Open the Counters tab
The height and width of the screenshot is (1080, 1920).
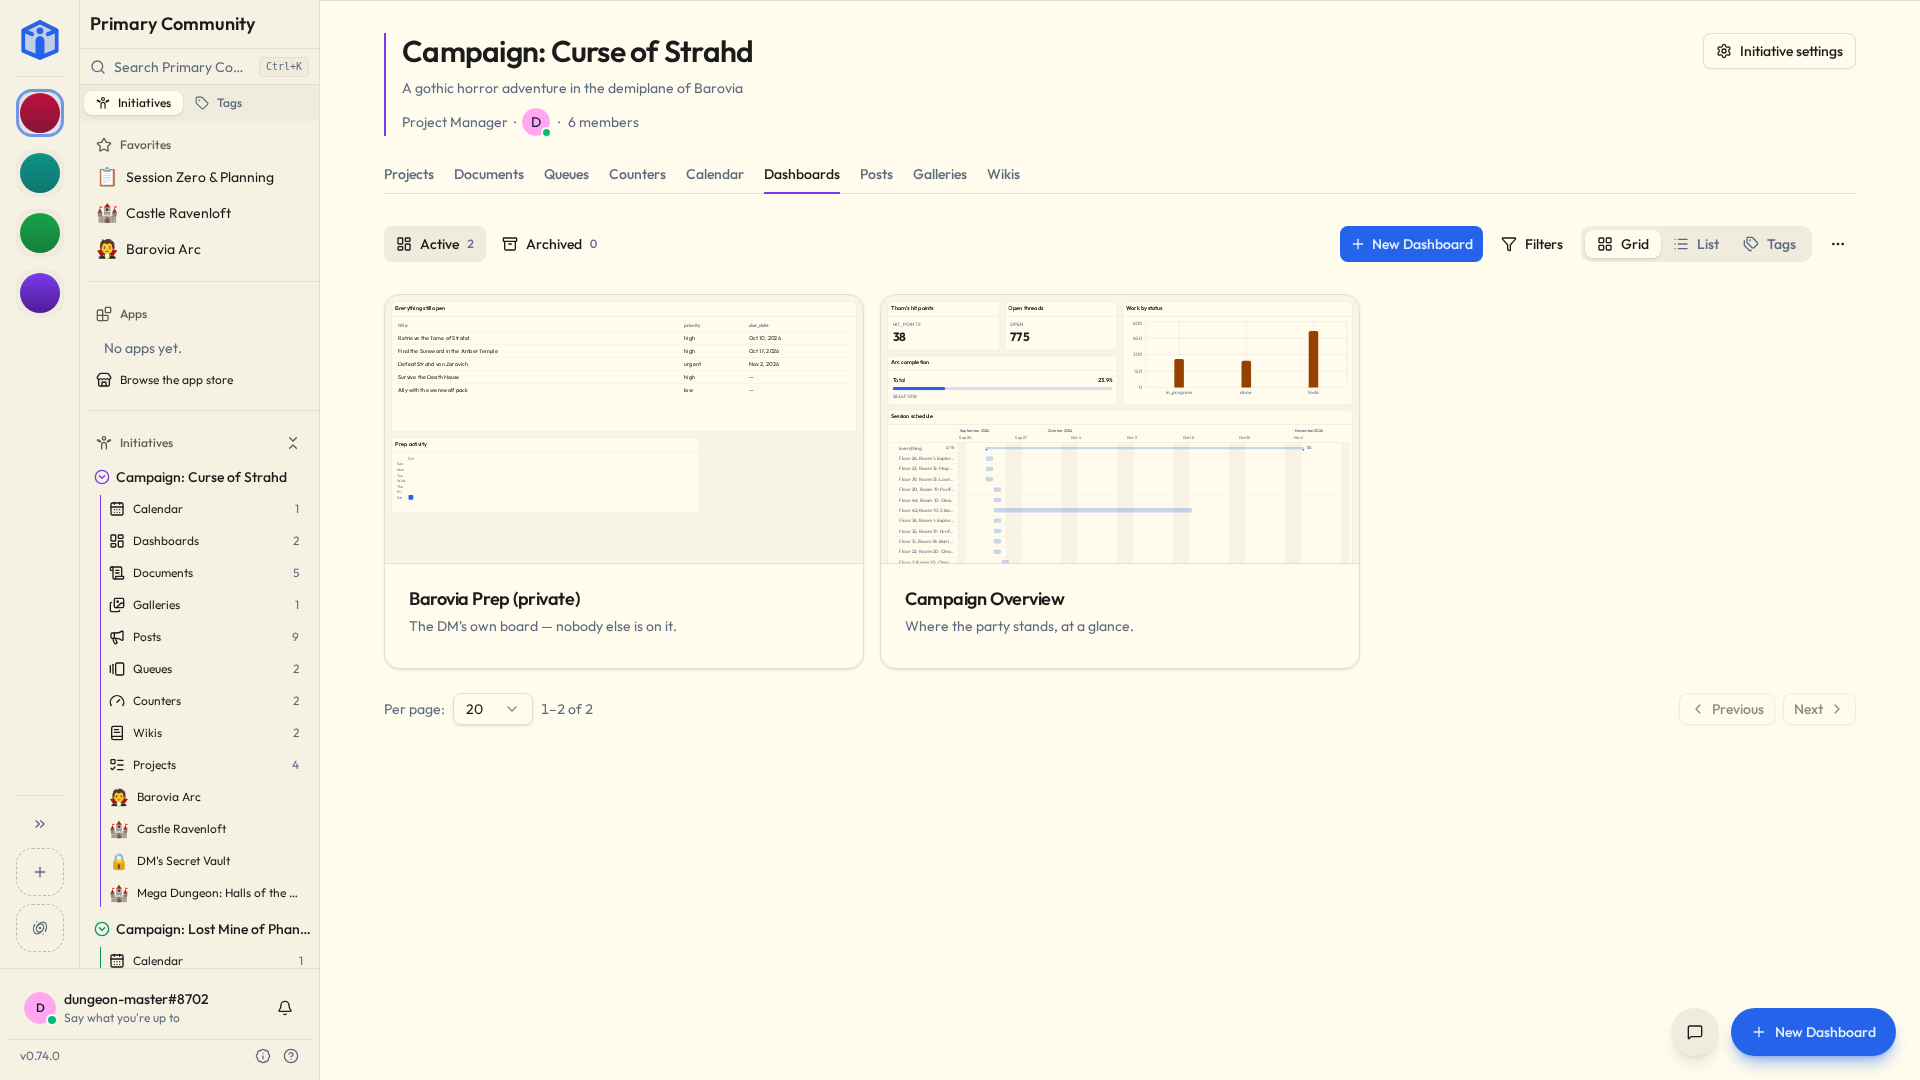pos(637,174)
